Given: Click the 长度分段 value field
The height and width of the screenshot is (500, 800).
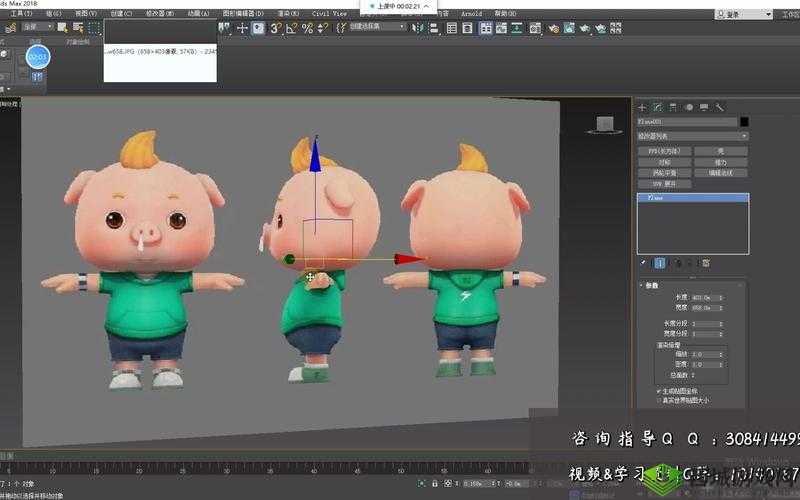Looking at the screenshot, I should pos(703,324).
